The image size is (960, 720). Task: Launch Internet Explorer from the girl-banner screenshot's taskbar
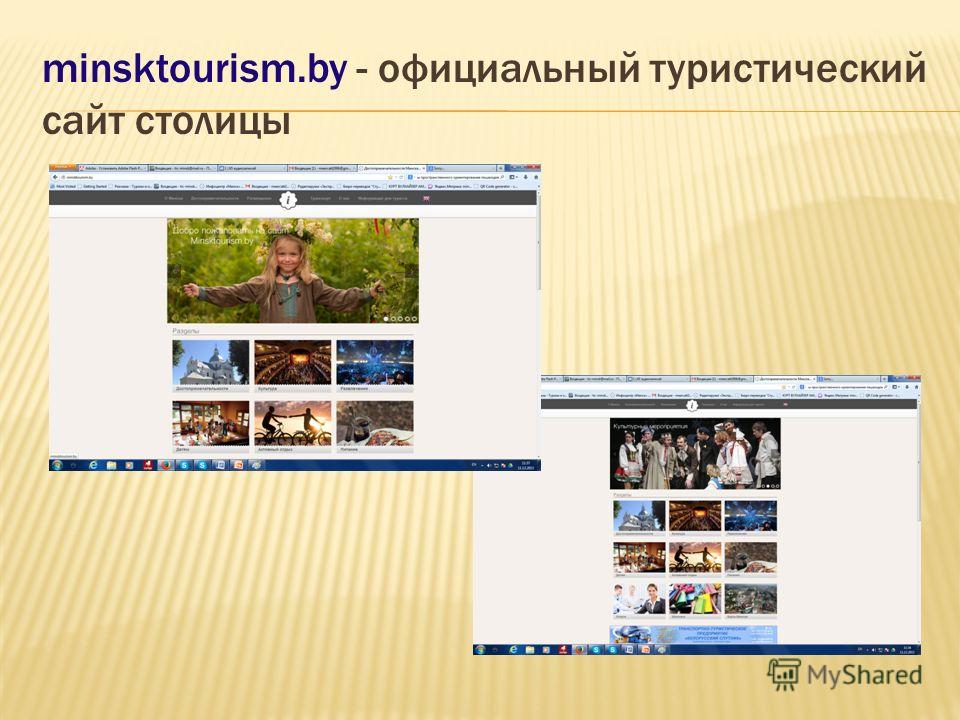[x=93, y=465]
